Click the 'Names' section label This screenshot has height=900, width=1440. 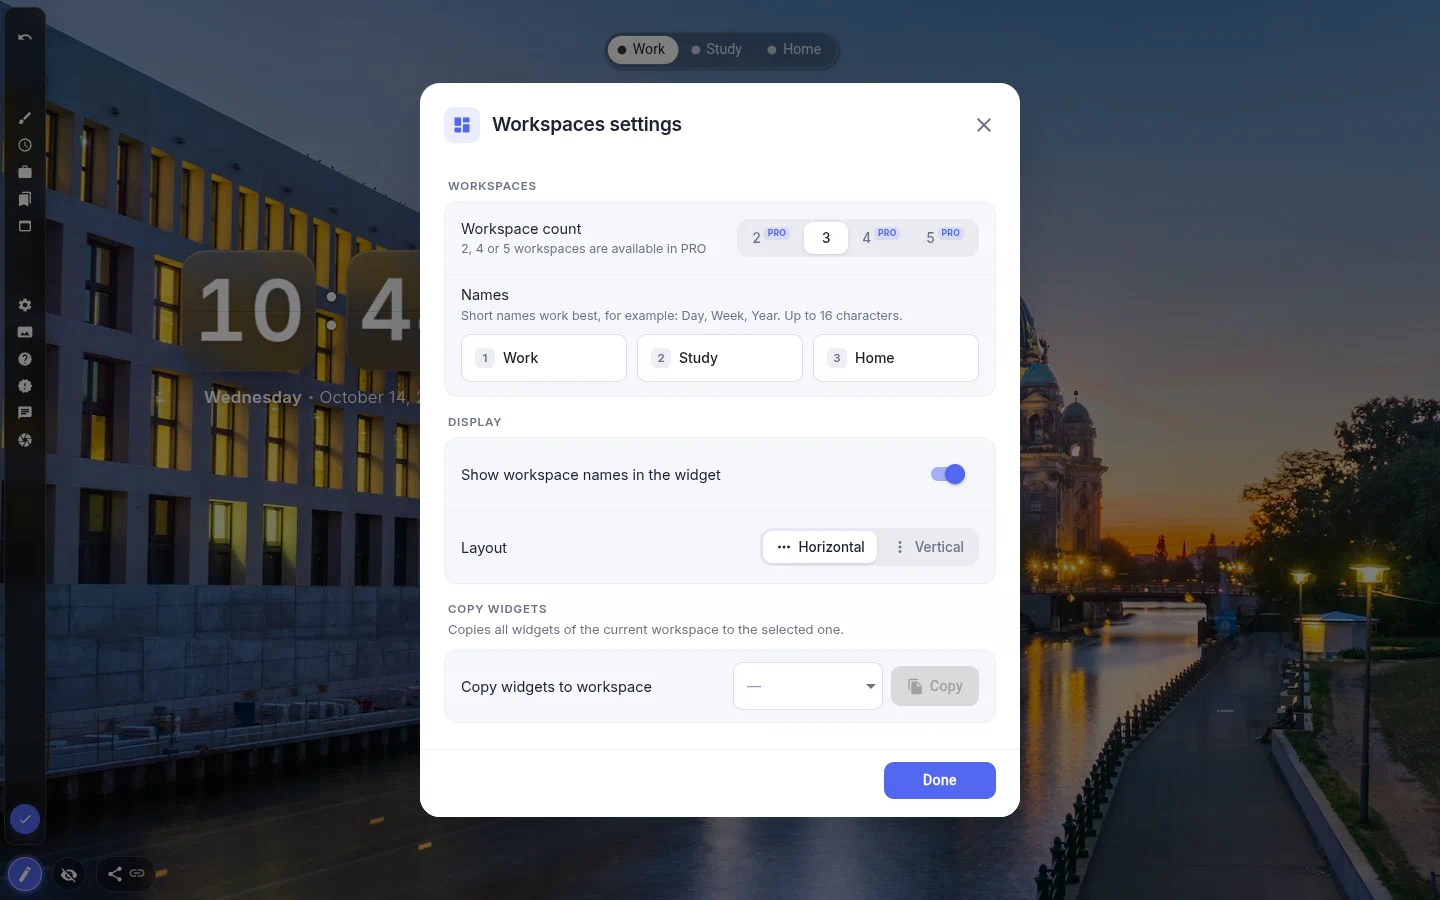point(485,295)
